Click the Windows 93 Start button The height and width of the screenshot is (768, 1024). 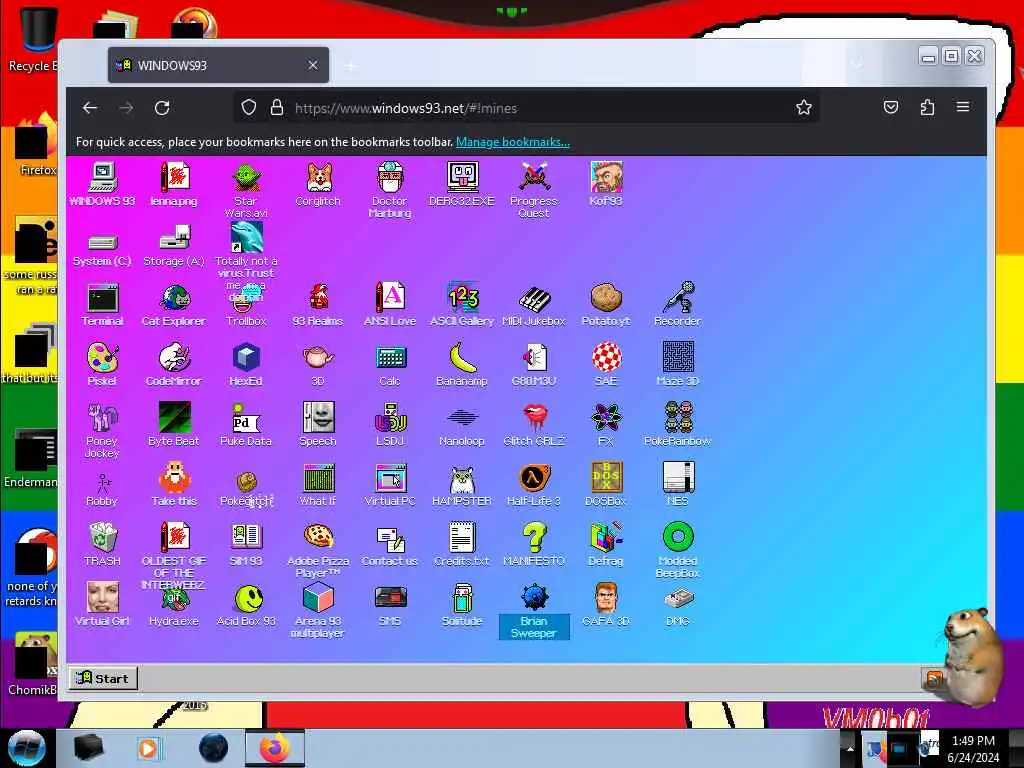(x=103, y=679)
